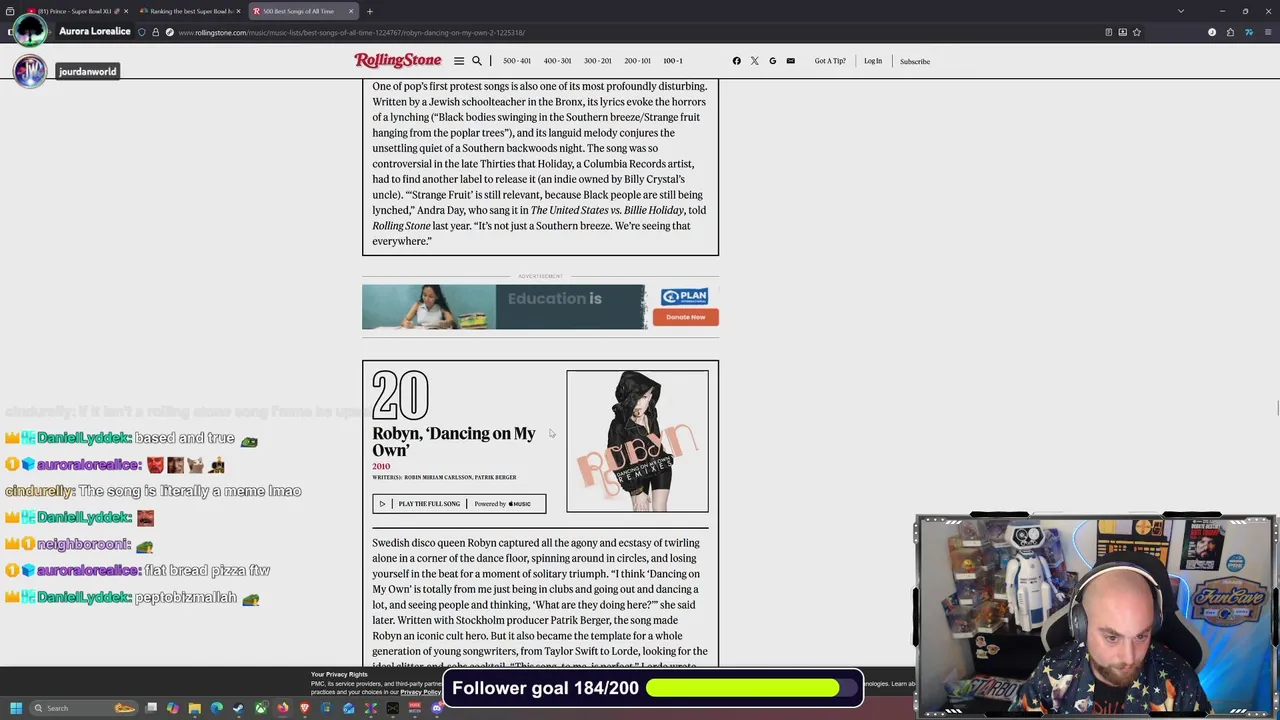Open the Windows Start menu
The image size is (1280, 720).
tap(16, 708)
